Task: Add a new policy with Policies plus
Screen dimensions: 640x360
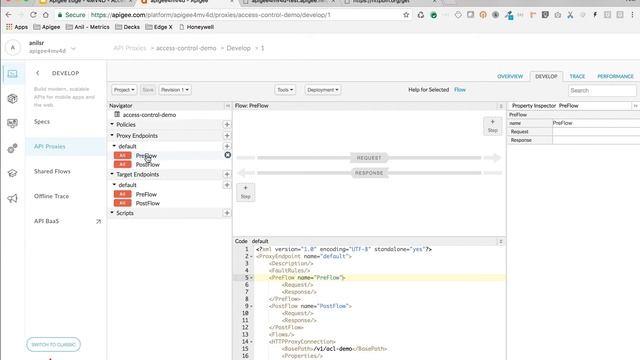Action: tap(227, 124)
